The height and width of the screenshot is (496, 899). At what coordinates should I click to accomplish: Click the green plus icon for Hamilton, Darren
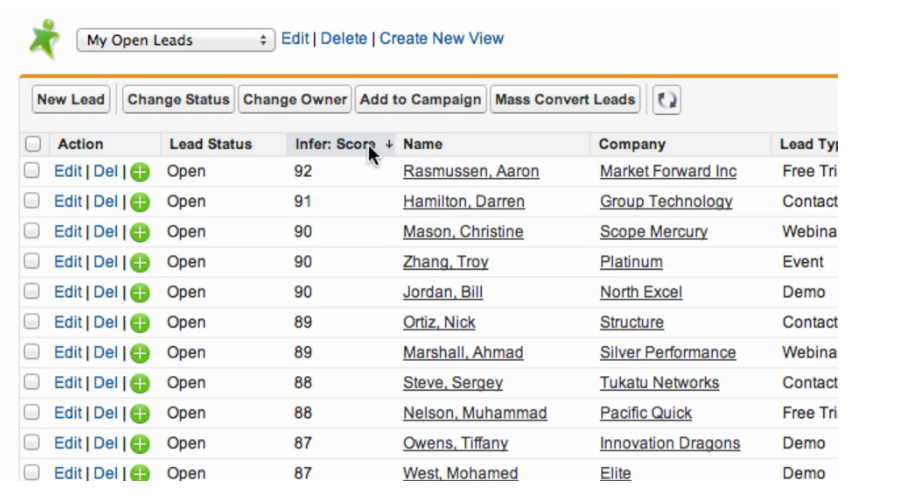pos(140,202)
